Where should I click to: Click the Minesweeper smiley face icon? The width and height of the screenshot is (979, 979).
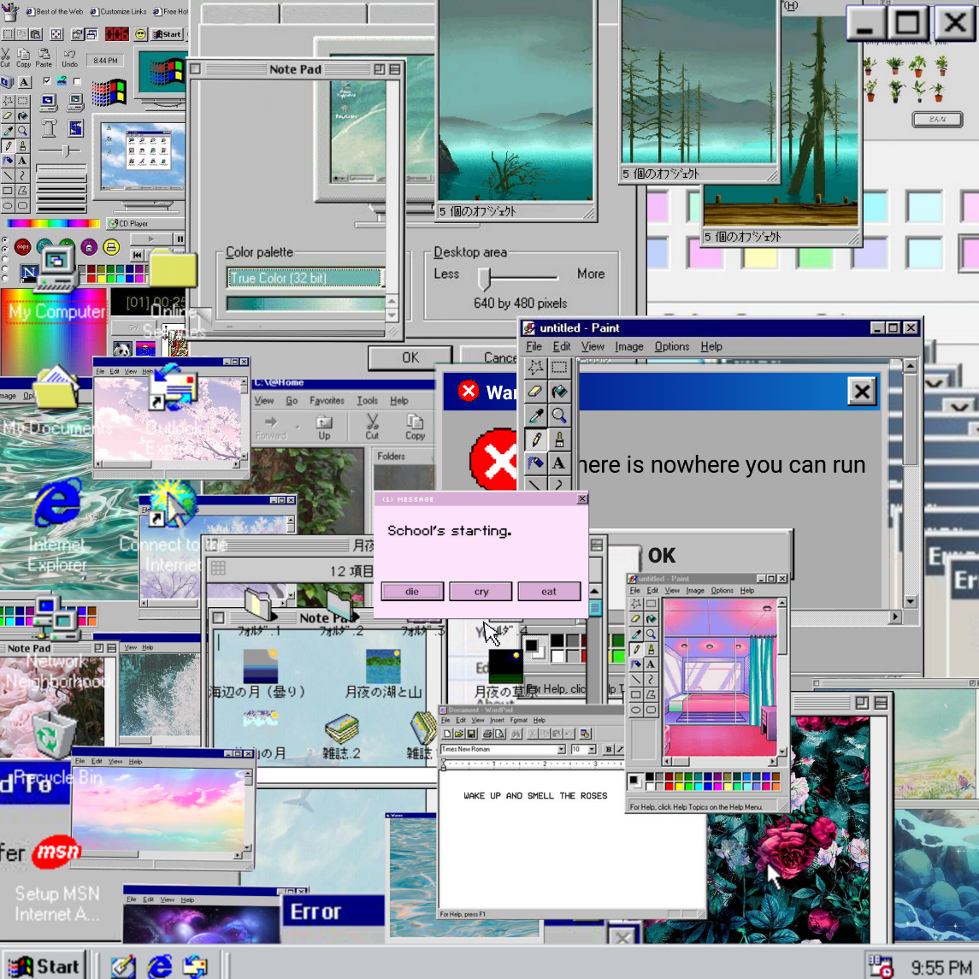pyautogui.click(x=140, y=34)
